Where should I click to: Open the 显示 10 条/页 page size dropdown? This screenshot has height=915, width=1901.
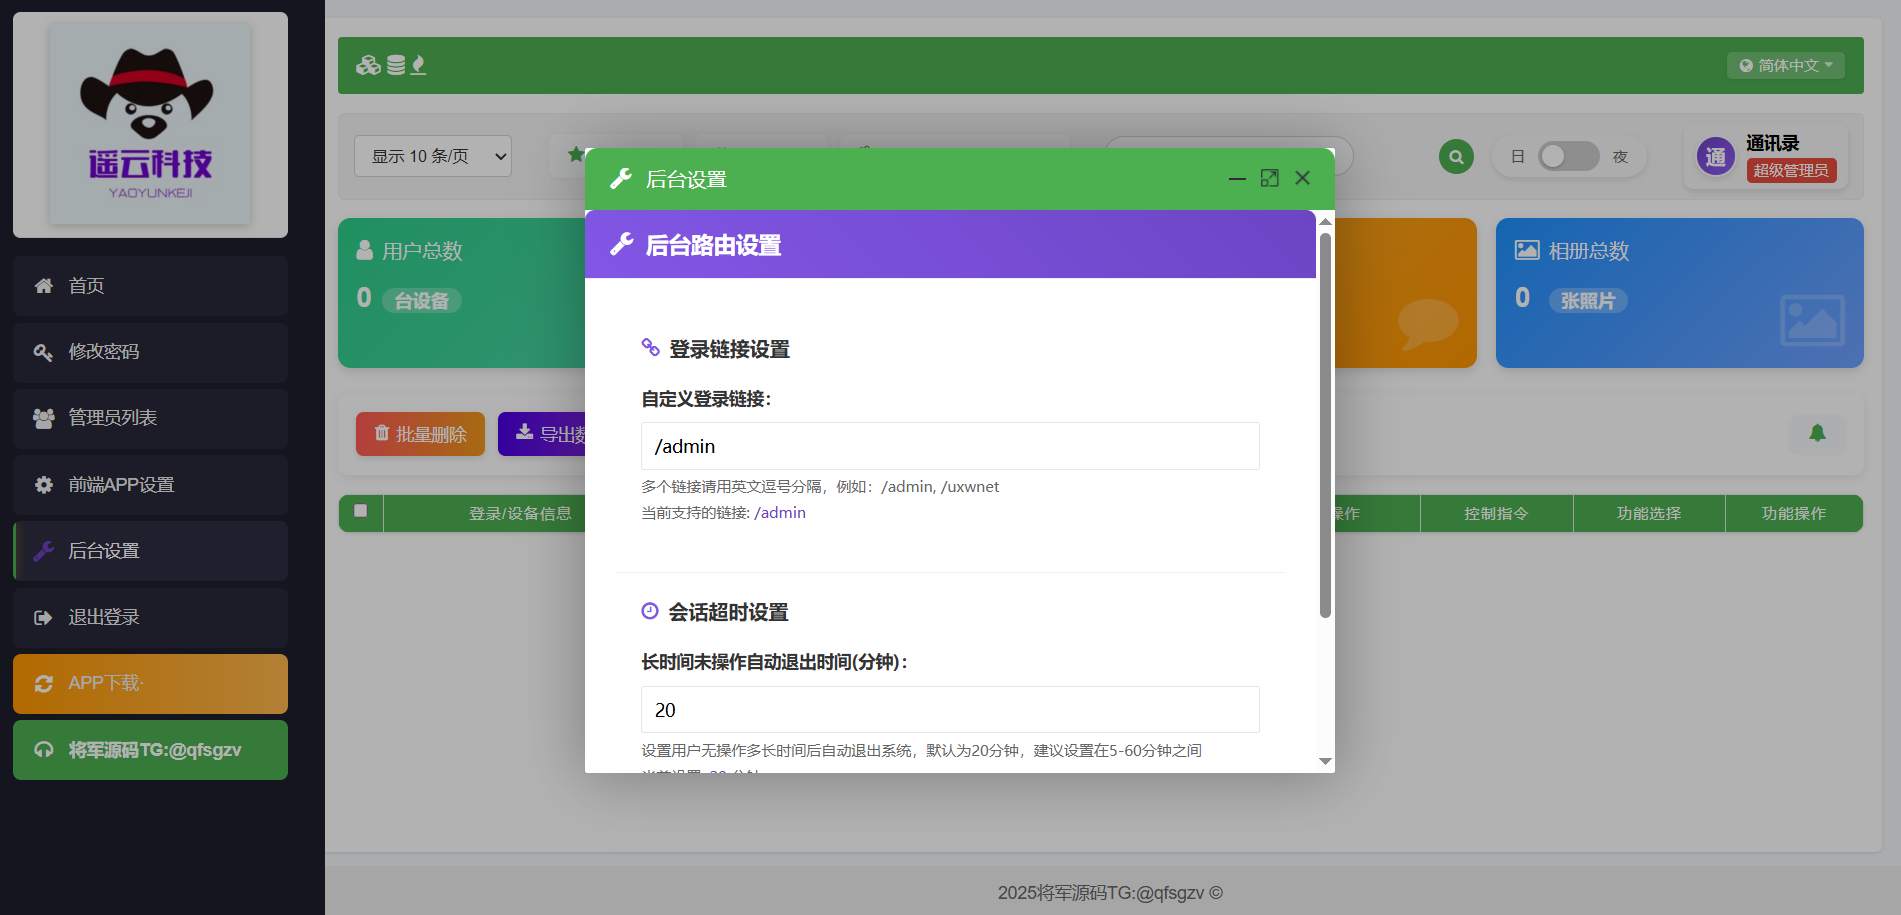[x=432, y=157]
